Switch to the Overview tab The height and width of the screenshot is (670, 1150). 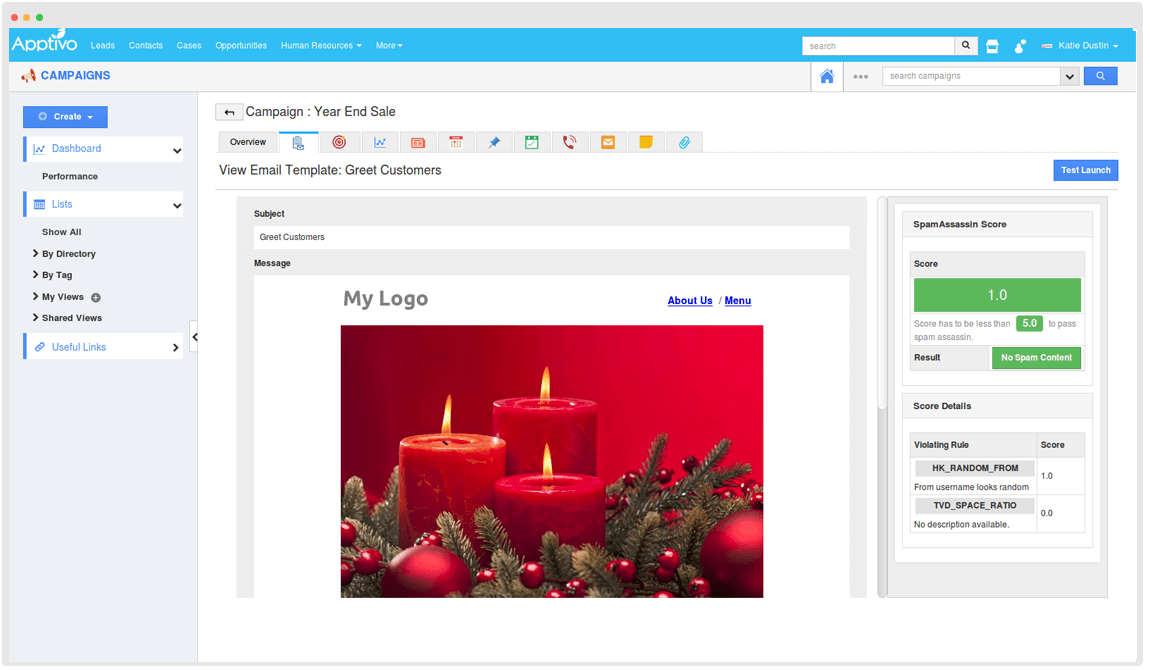click(x=248, y=142)
